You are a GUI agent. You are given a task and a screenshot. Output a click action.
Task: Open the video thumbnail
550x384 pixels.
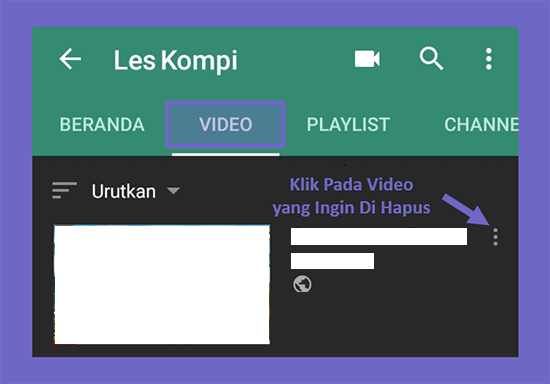click(x=162, y=285)
